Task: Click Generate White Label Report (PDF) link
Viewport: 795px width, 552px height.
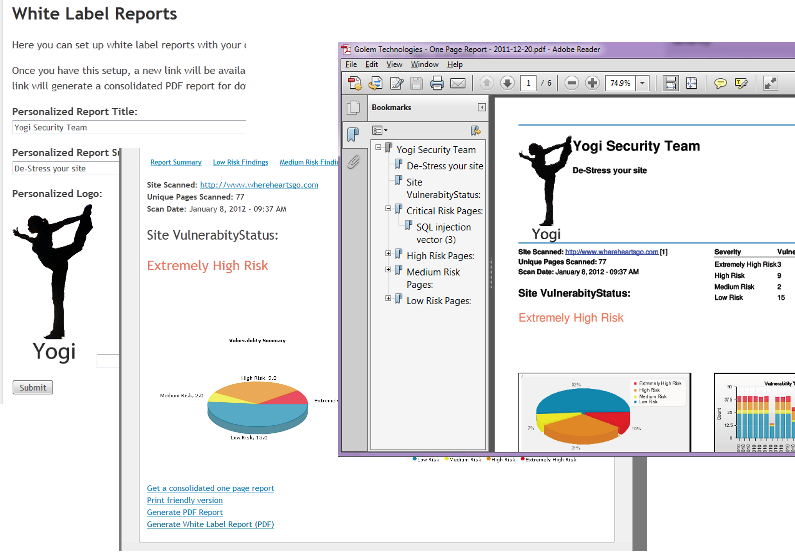Action: [x=210, y=525]
